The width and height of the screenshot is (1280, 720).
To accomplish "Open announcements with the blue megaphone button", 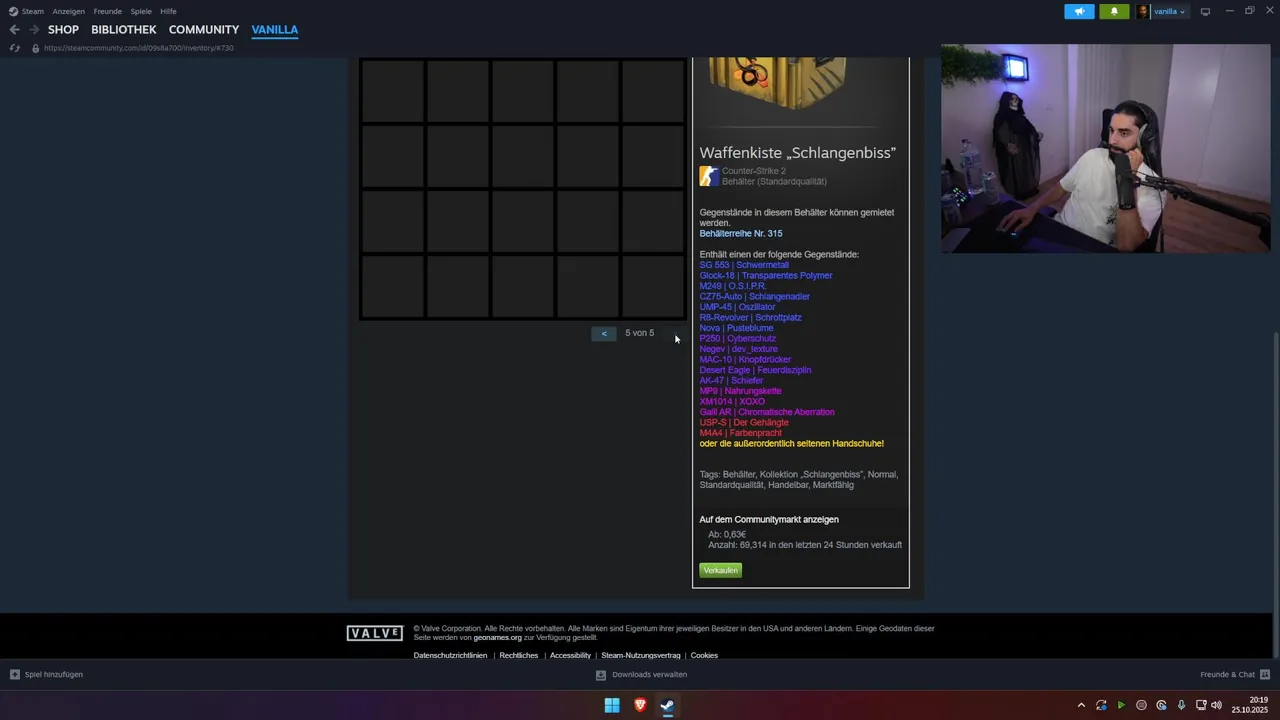I will (x=1079, y=12).
